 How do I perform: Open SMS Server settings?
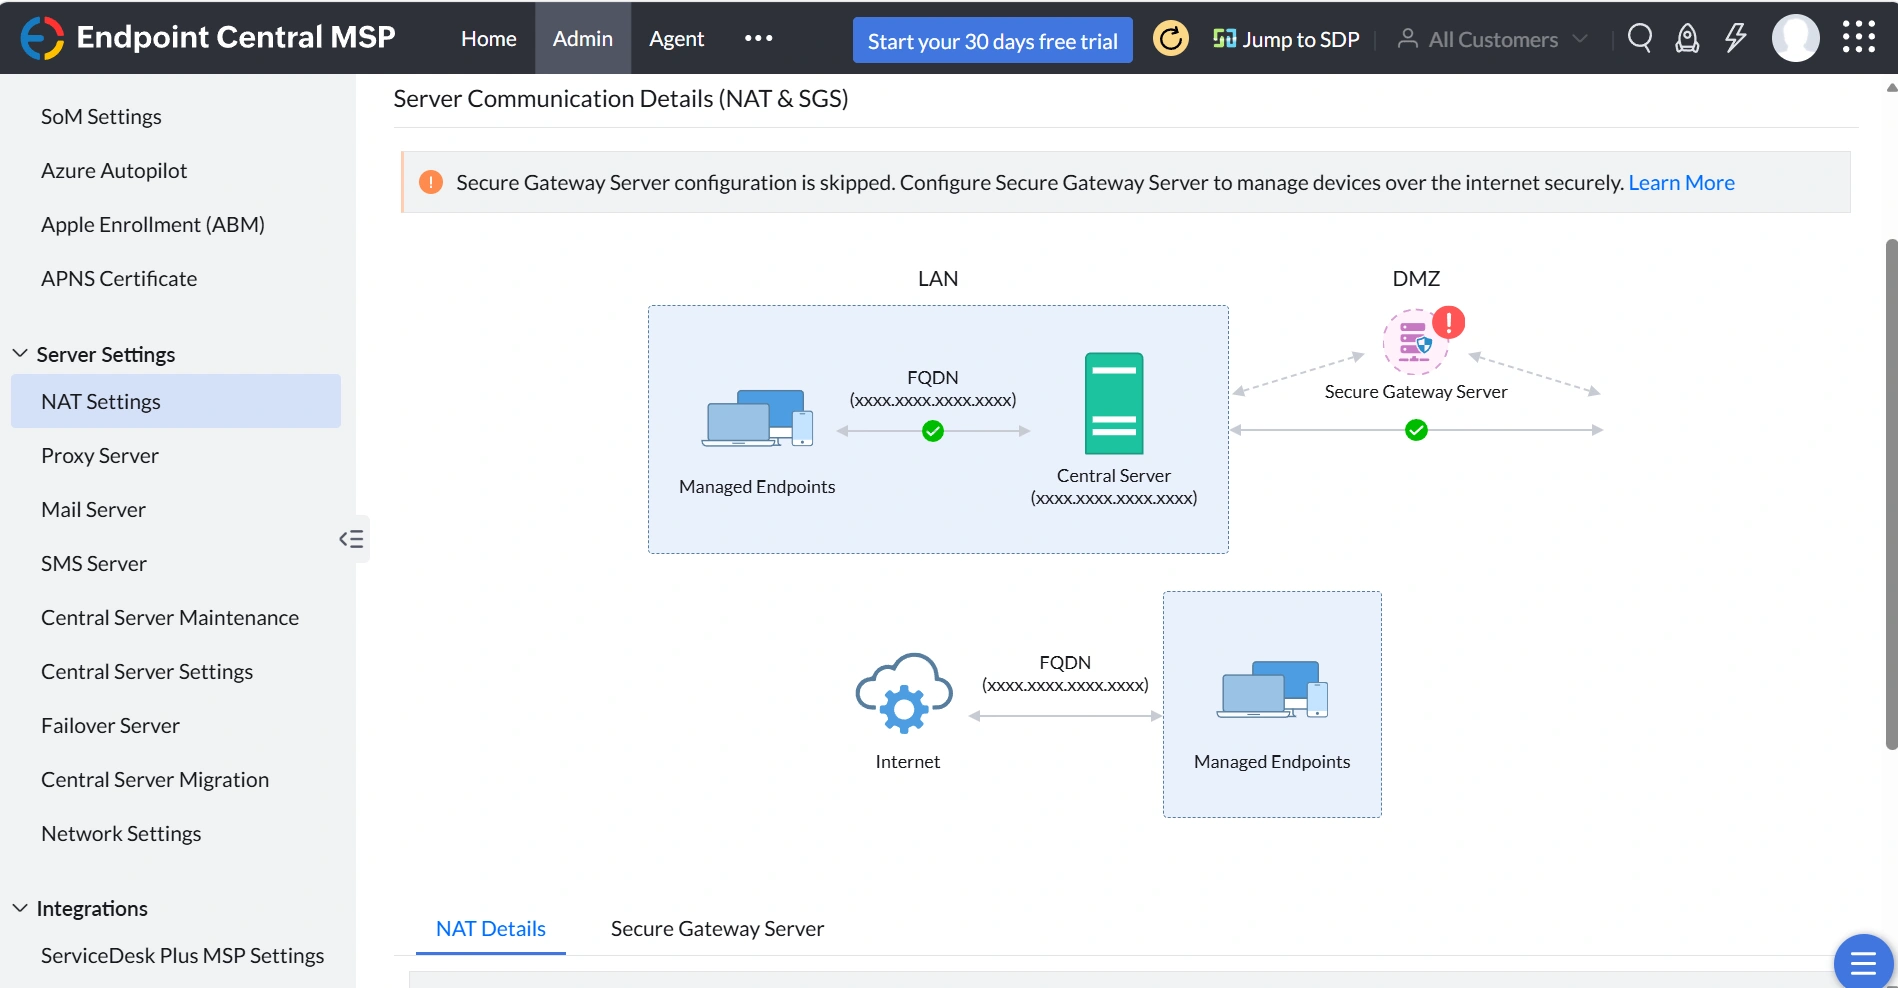tap(94, 564)
